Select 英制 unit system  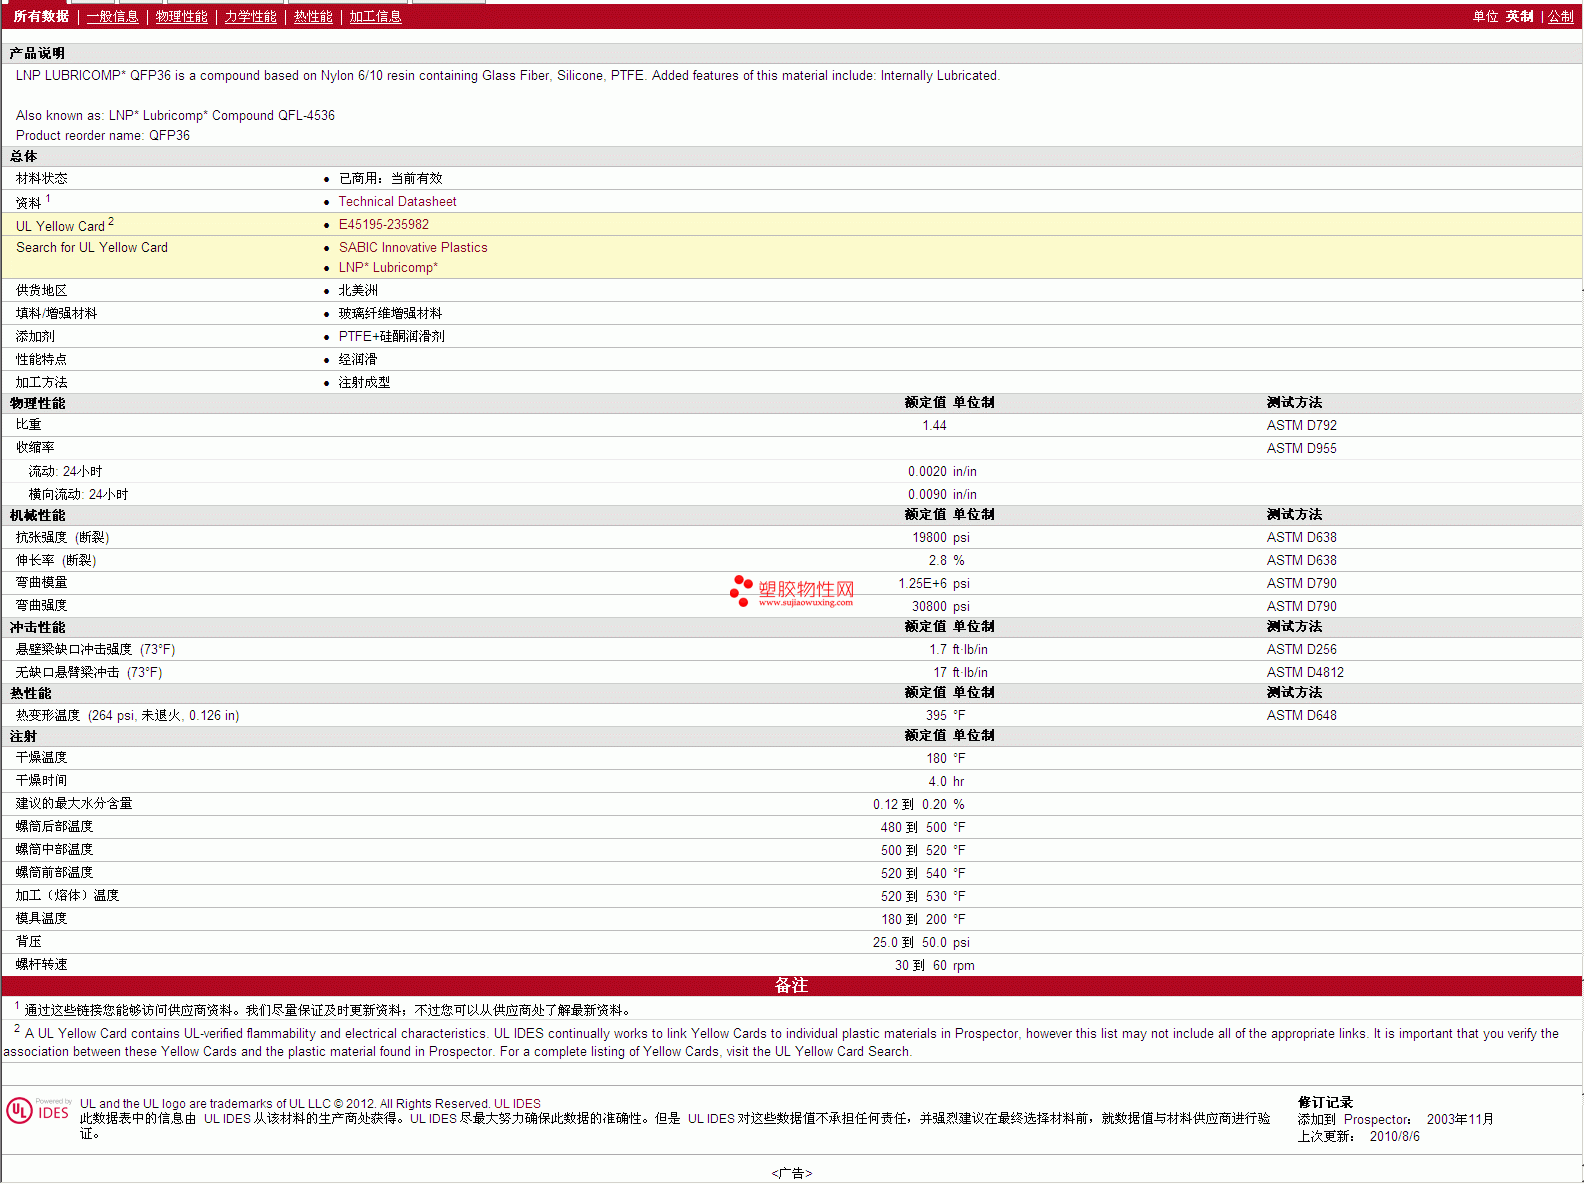(x=1520, y=17)
